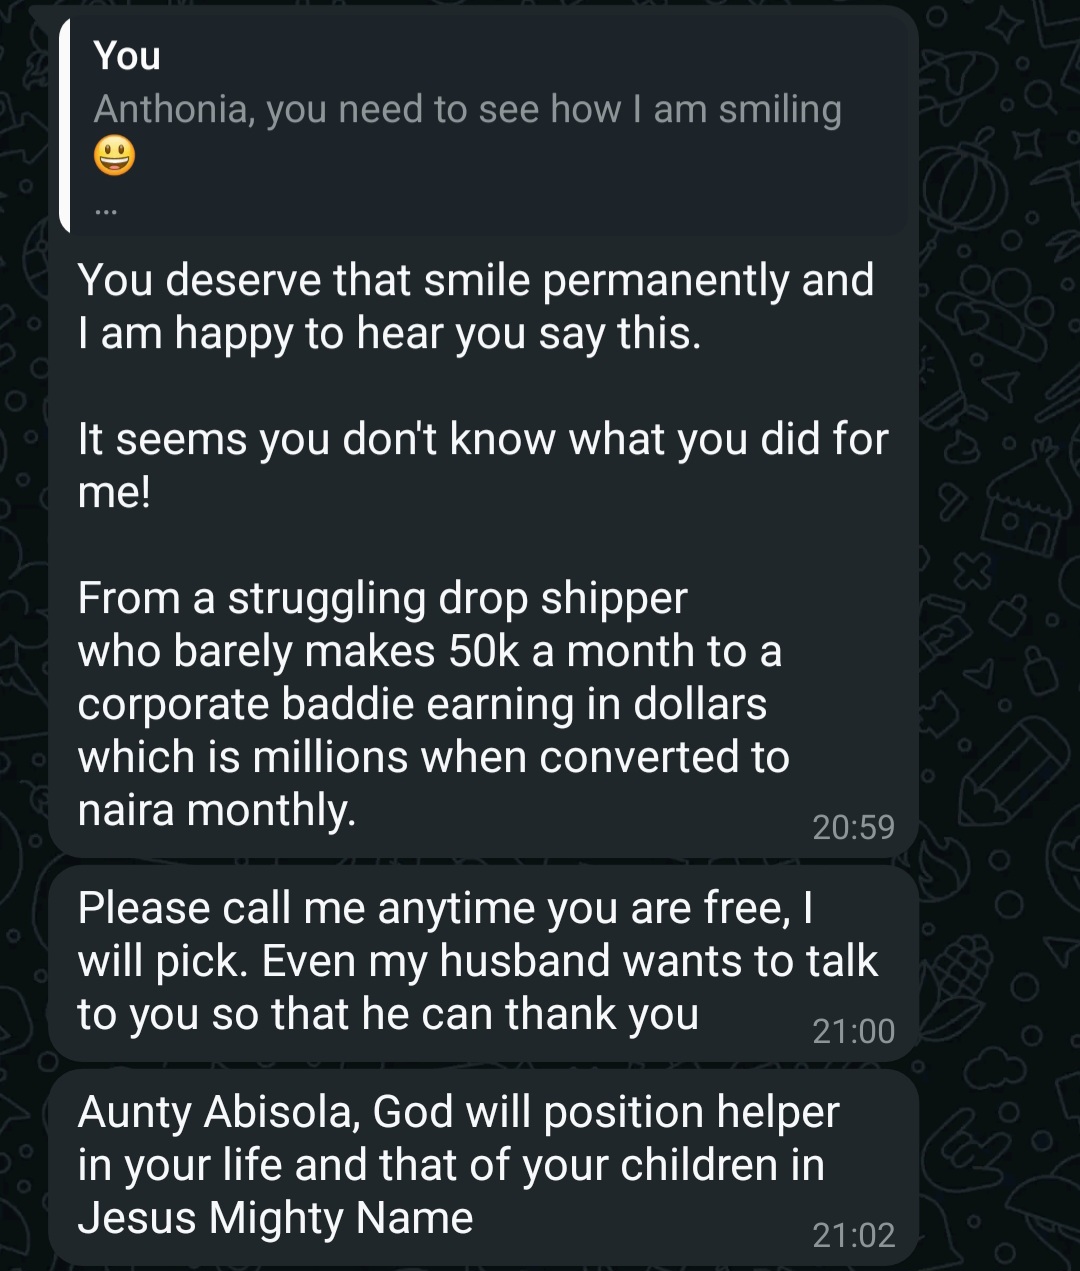The image size is (1080, 1271).
Task: Tap the 21:02 timestamp
Action: tap(853, 1235)
